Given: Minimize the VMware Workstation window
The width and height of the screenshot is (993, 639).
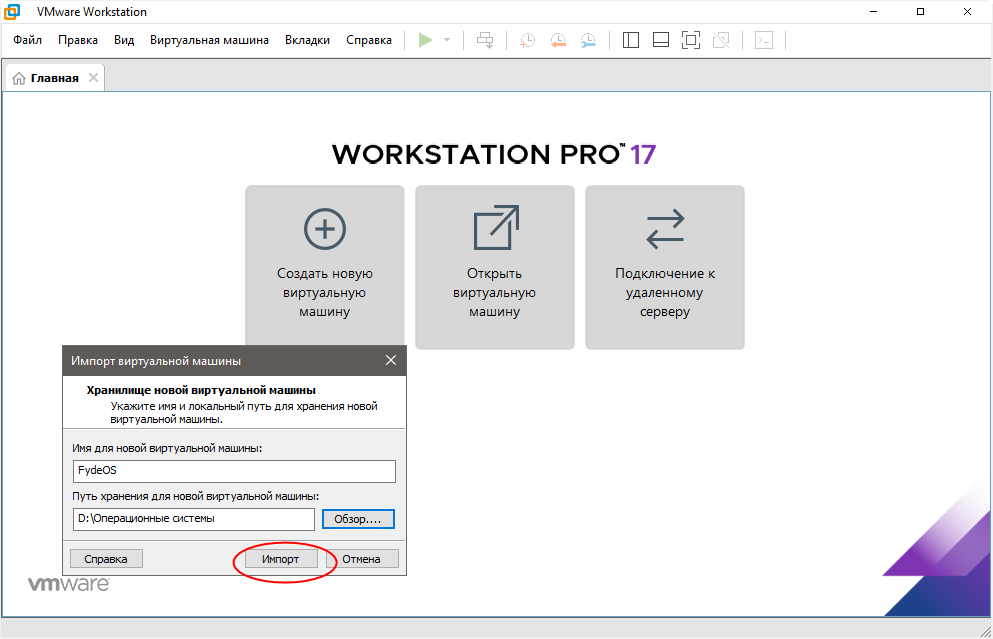Looking at the screenshot, I should pyautogui.click(x=874, y=11).
